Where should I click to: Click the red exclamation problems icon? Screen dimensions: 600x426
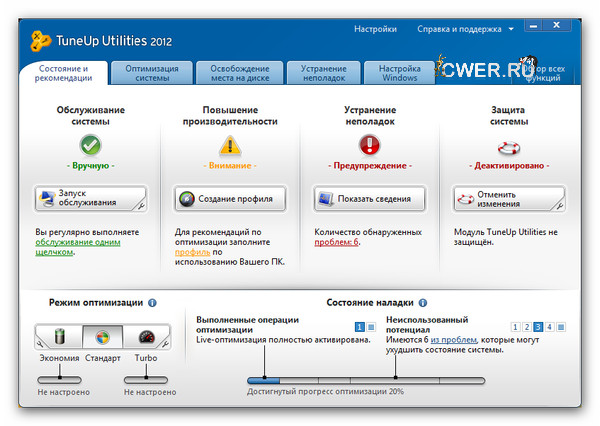pos(370,146)
